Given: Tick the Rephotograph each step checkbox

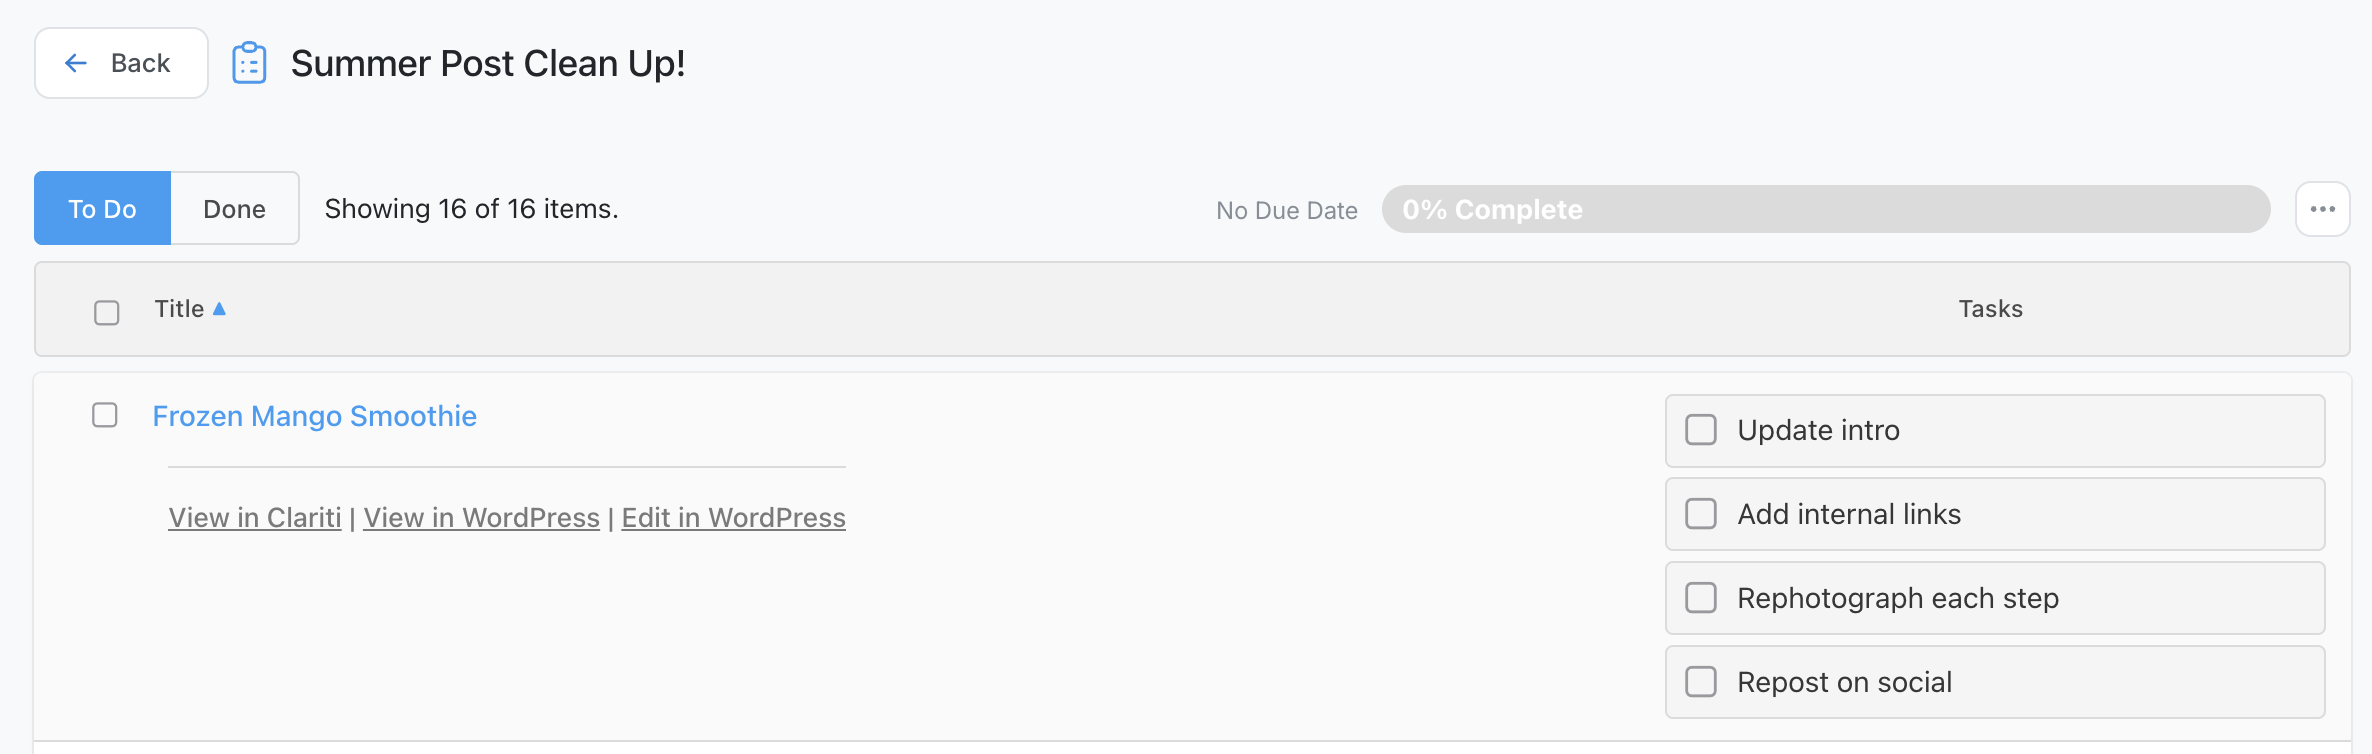Looking at the screenshot, I should click(1701, 598).
